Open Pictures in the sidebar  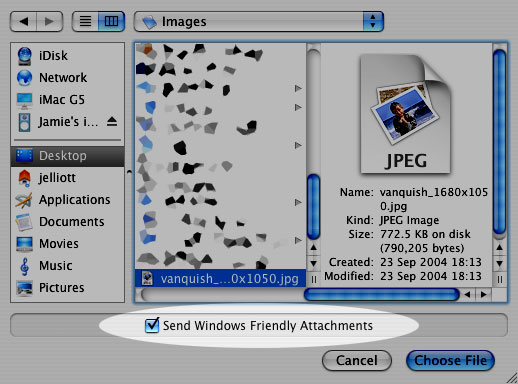click(67, 288)
